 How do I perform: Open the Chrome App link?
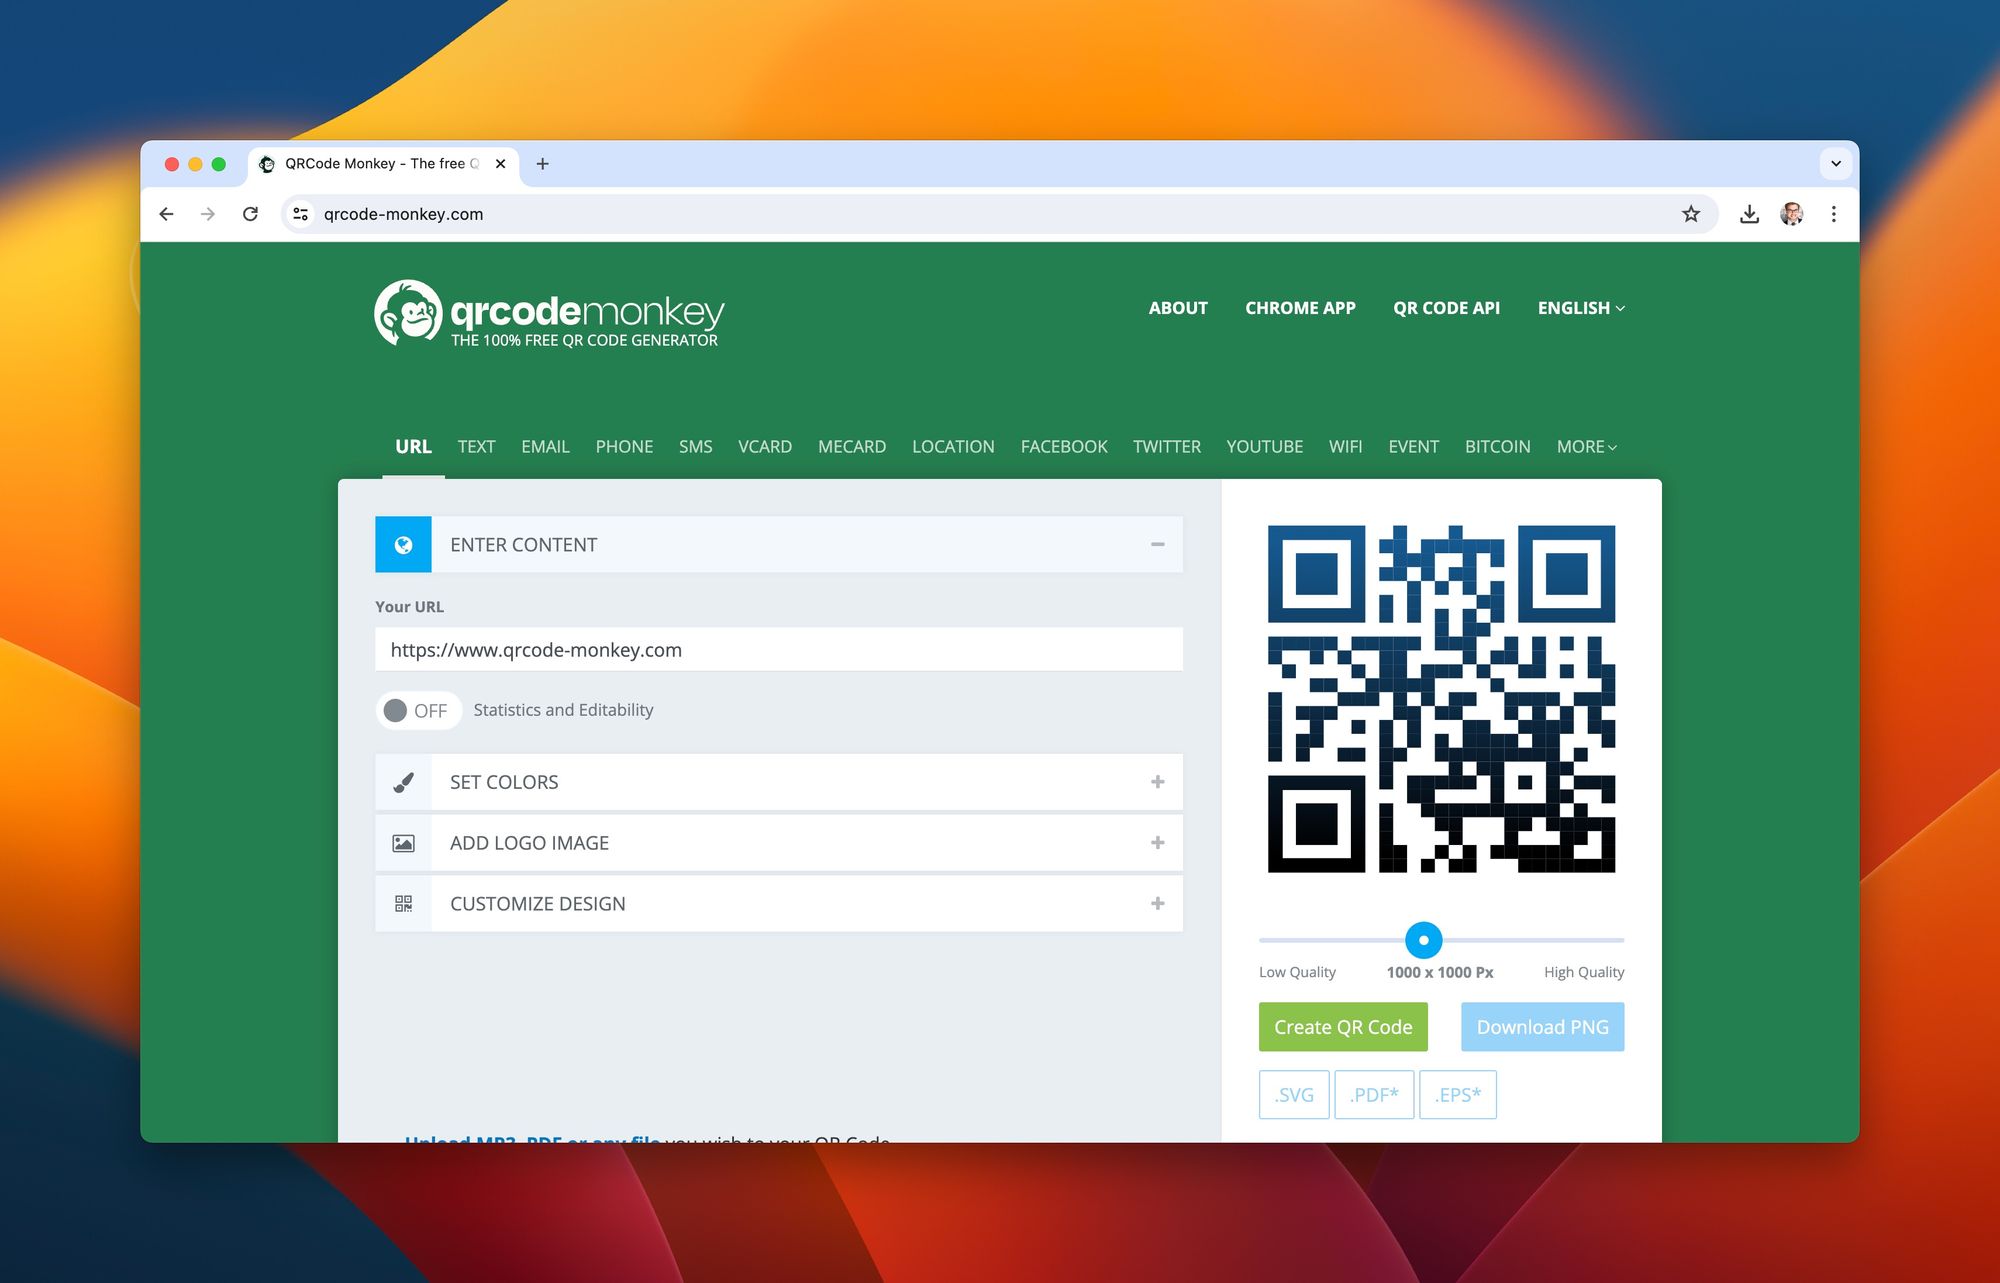point(1300,308)
